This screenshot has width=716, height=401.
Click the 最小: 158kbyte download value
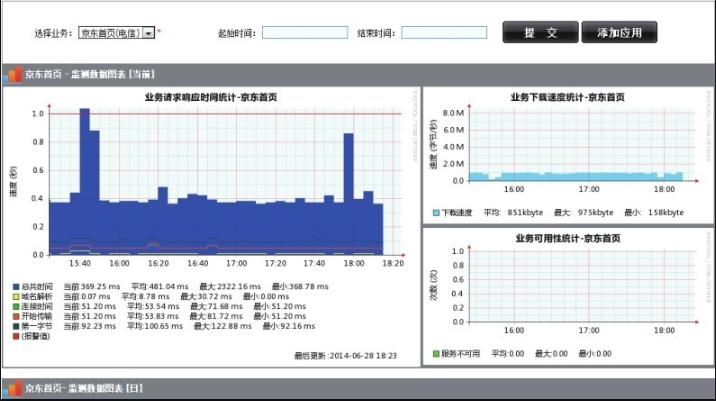coord(654,212)
